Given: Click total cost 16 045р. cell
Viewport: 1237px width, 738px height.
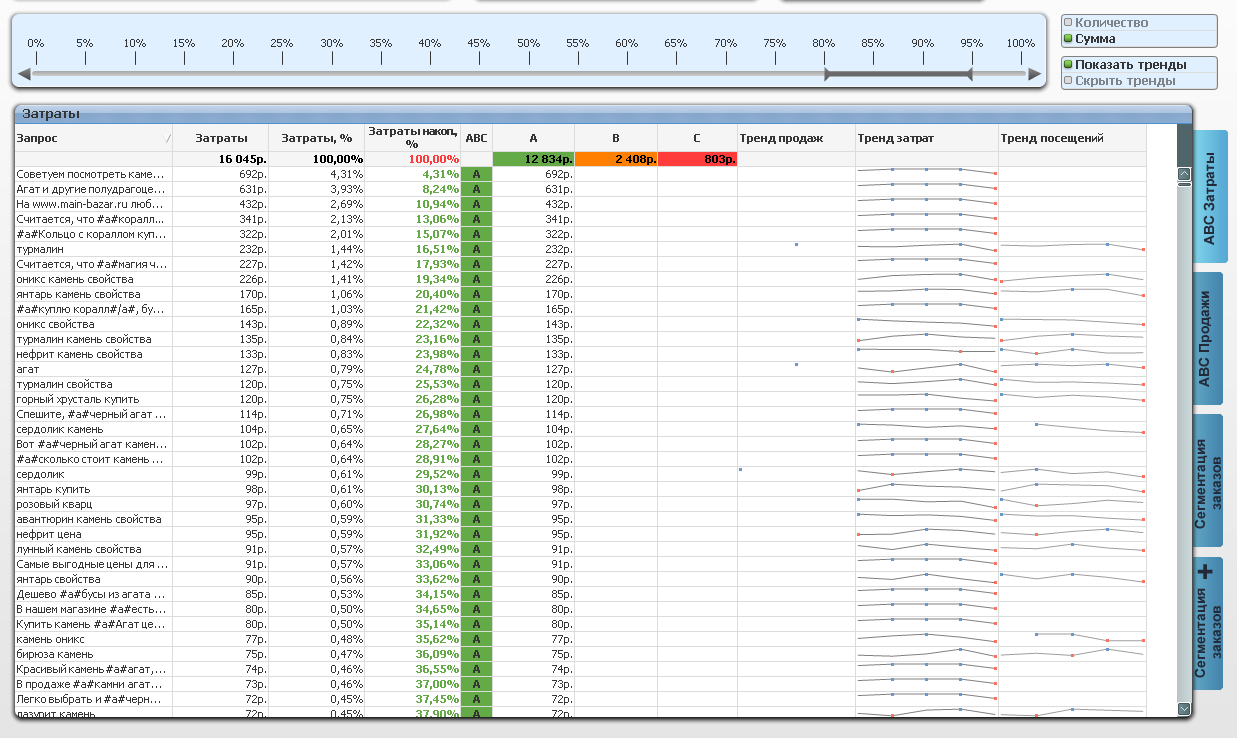Looking at the screenshot, I should 220,159.
